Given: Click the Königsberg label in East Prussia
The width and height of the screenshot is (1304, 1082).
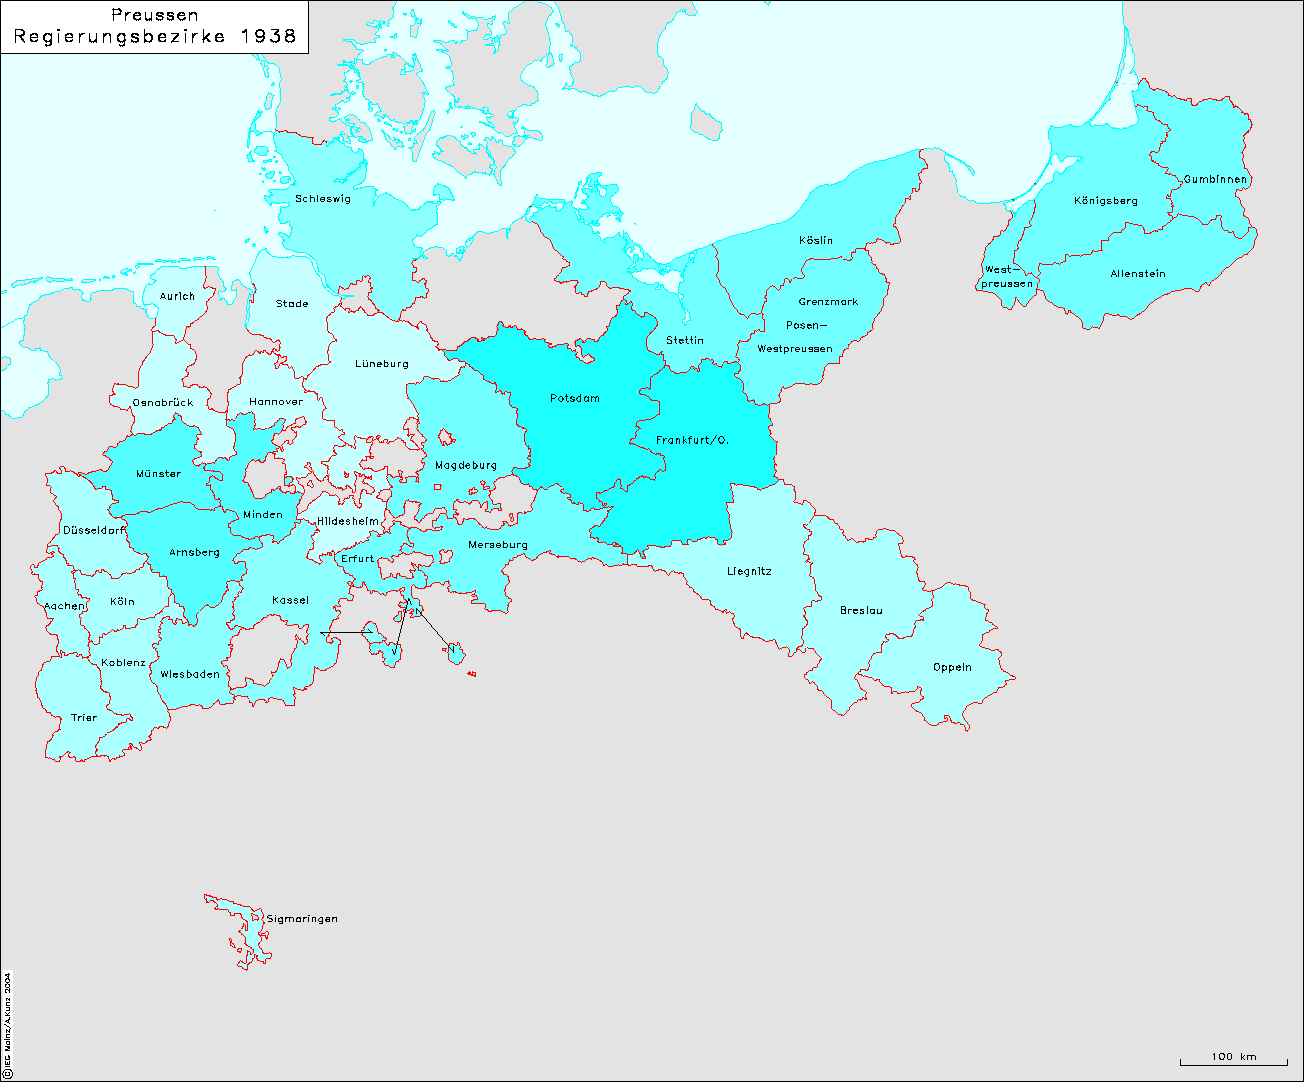Looking at the screenshot, I should coord(1106,201).
